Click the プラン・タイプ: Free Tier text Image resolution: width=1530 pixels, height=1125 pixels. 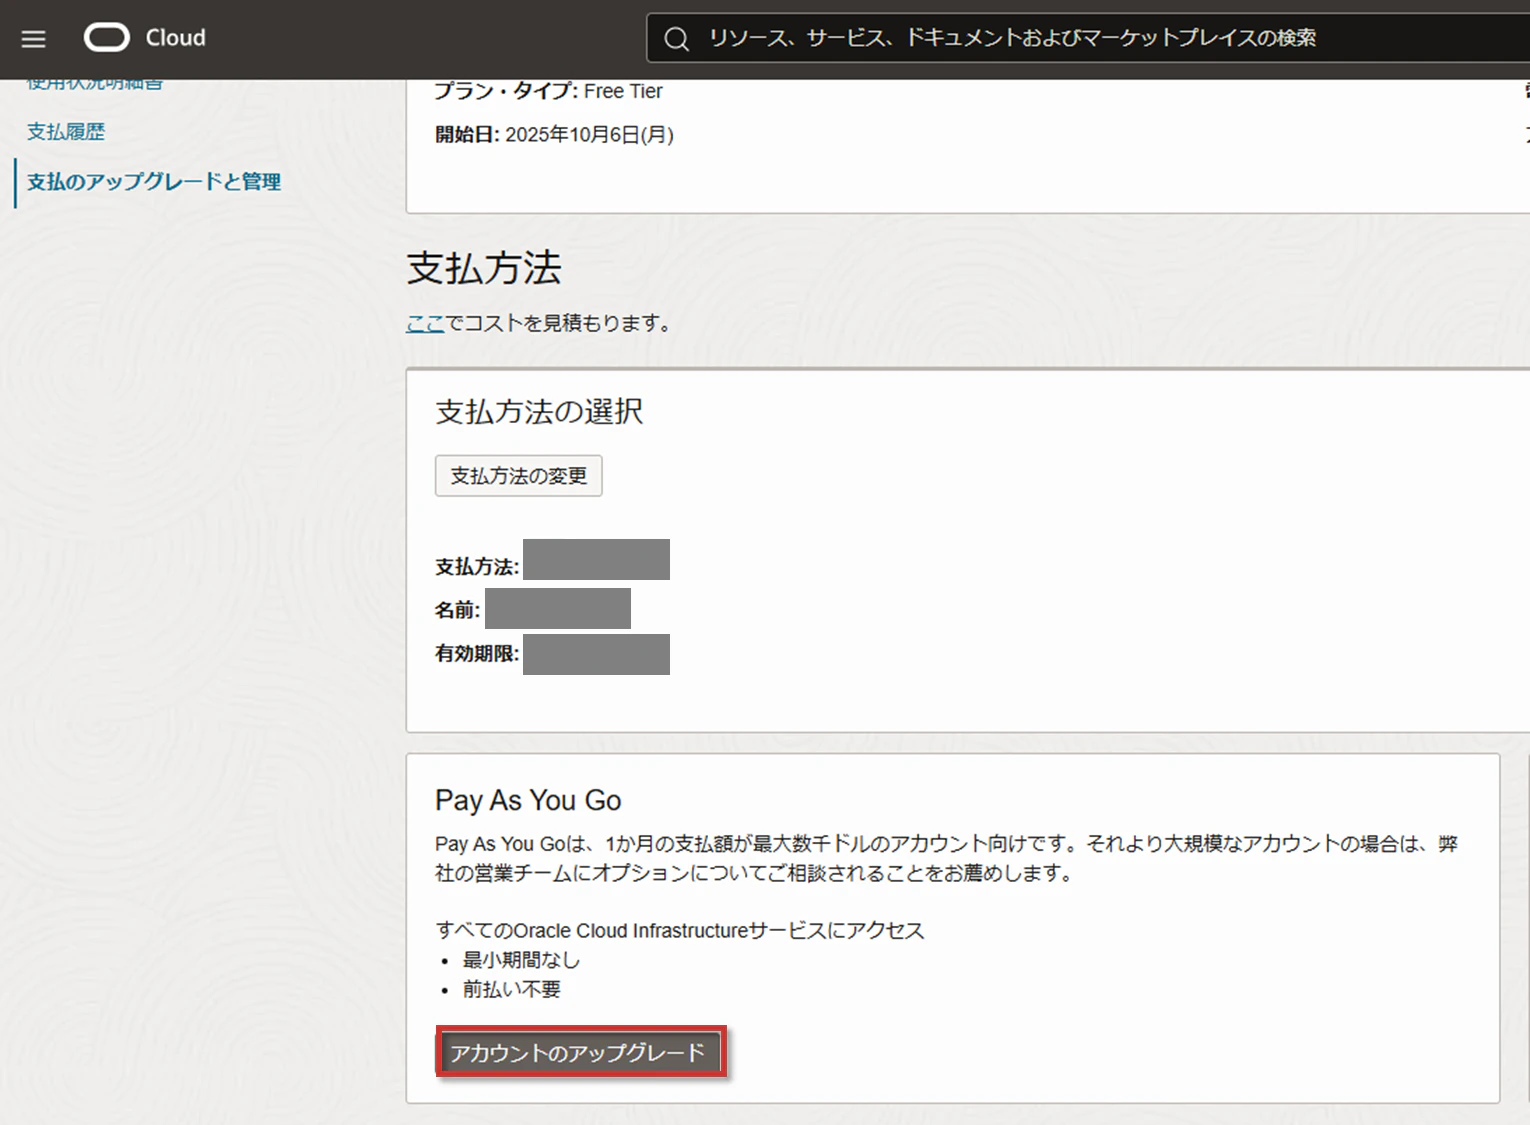548,91
